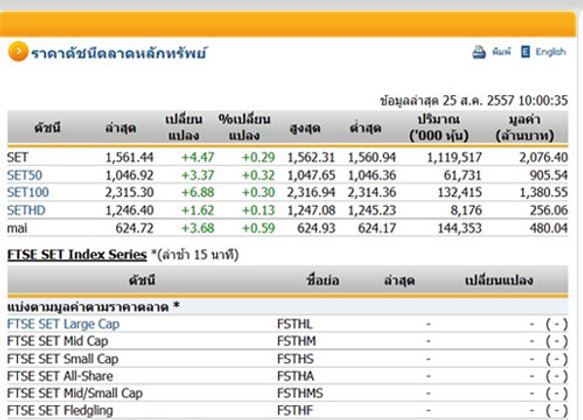This screenshot has width=583, height=420.
Task: Click the page title heading in Thai
Action: click(x=118, y=53)
